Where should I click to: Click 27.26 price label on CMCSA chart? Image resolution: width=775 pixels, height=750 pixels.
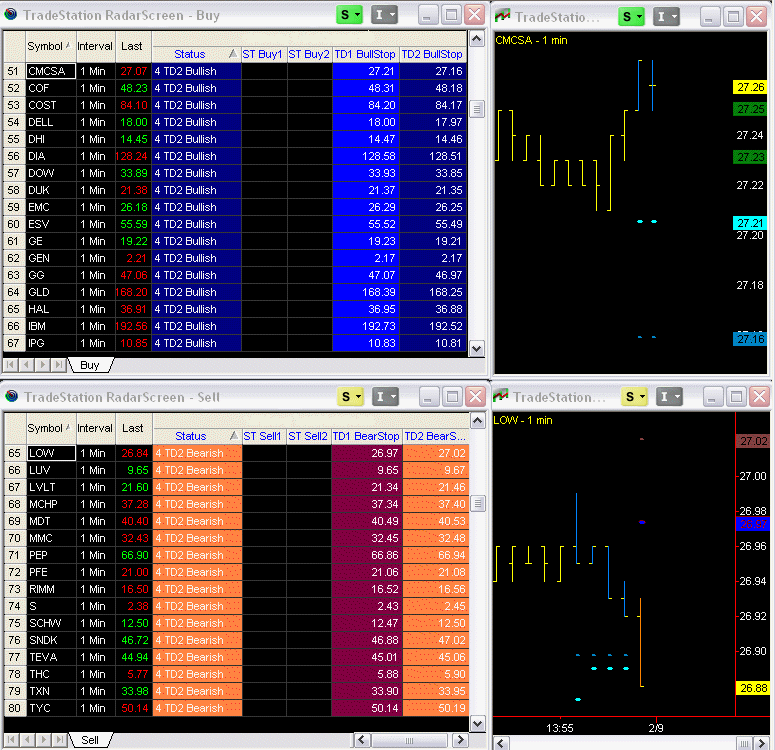pyautogui.click(x=750, y=88)
